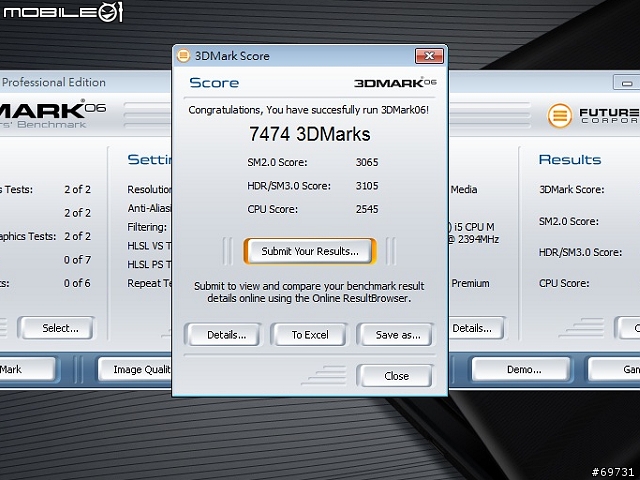This screenshot has height=480, width=640.
Task: Click the Demo... button in main window
Action: [x=521, y=369]
